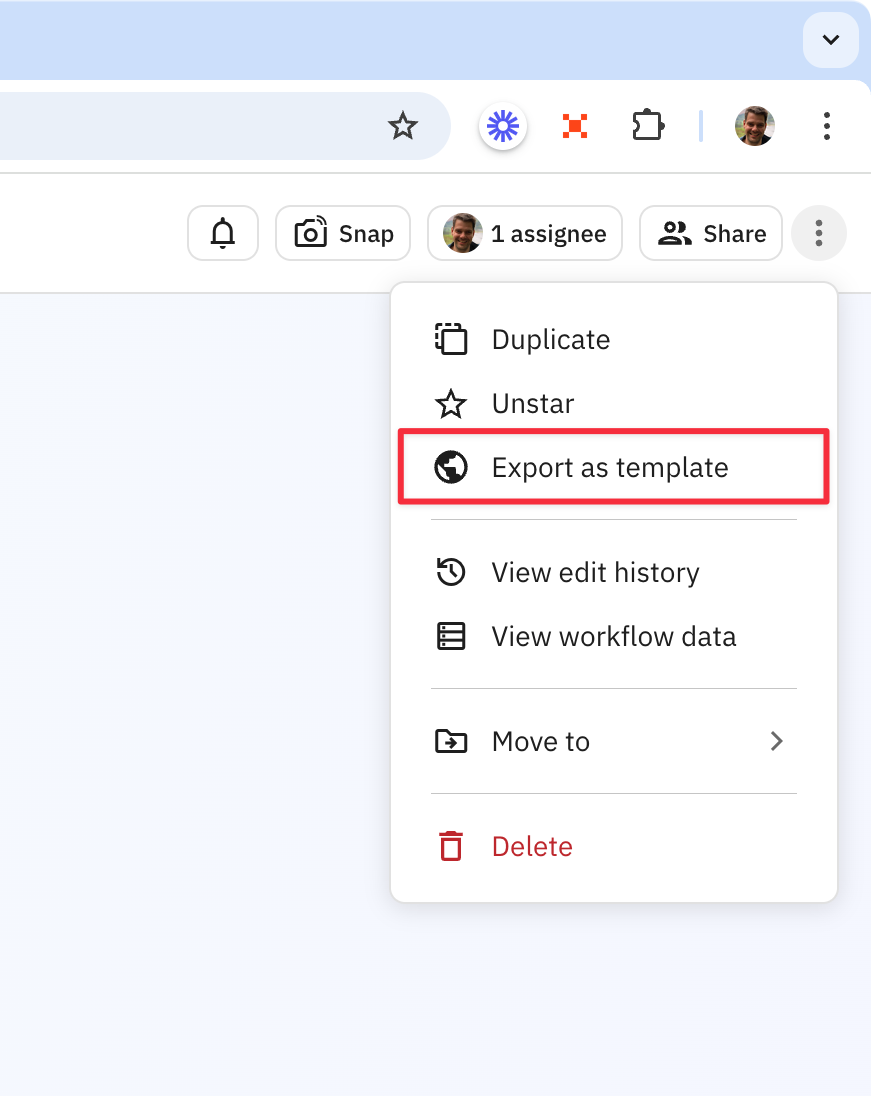Bookmark page with the star icon

tap(402, 126)
